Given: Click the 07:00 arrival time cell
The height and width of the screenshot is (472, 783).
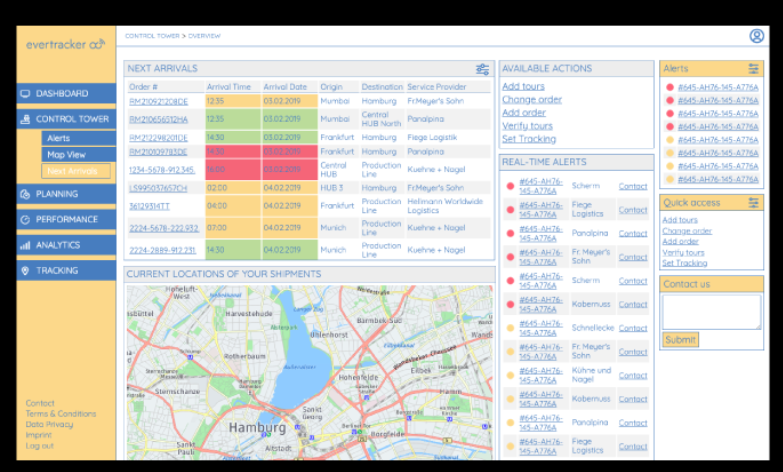Looking at the screenshot, I should pyautogui.click(x=233, y=228).
